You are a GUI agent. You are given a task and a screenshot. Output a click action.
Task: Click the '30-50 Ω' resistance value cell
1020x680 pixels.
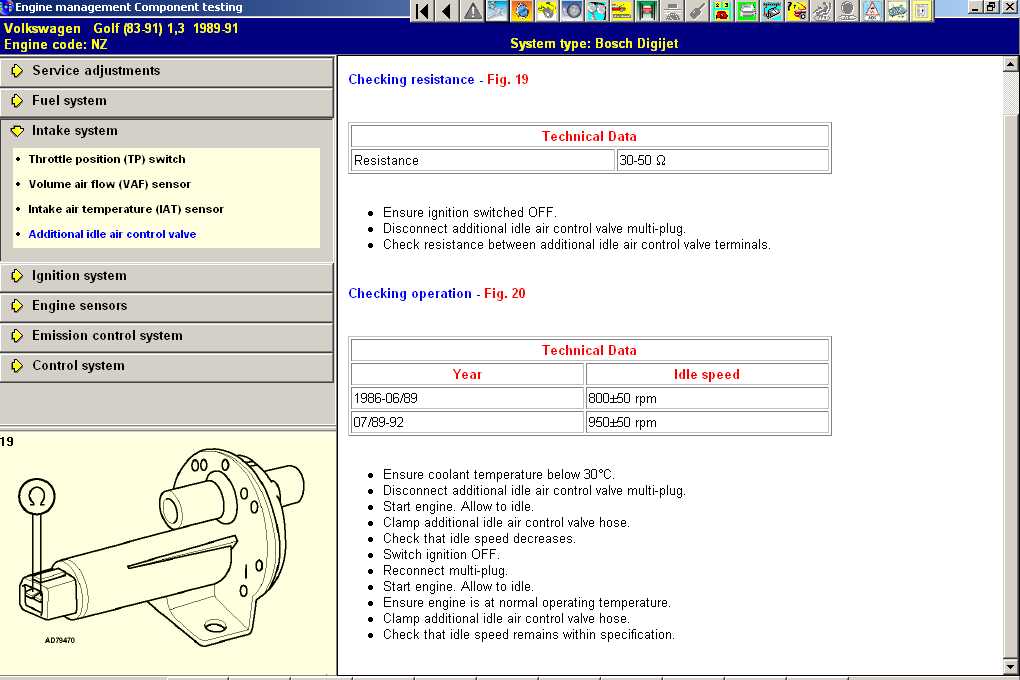[723, 161]
